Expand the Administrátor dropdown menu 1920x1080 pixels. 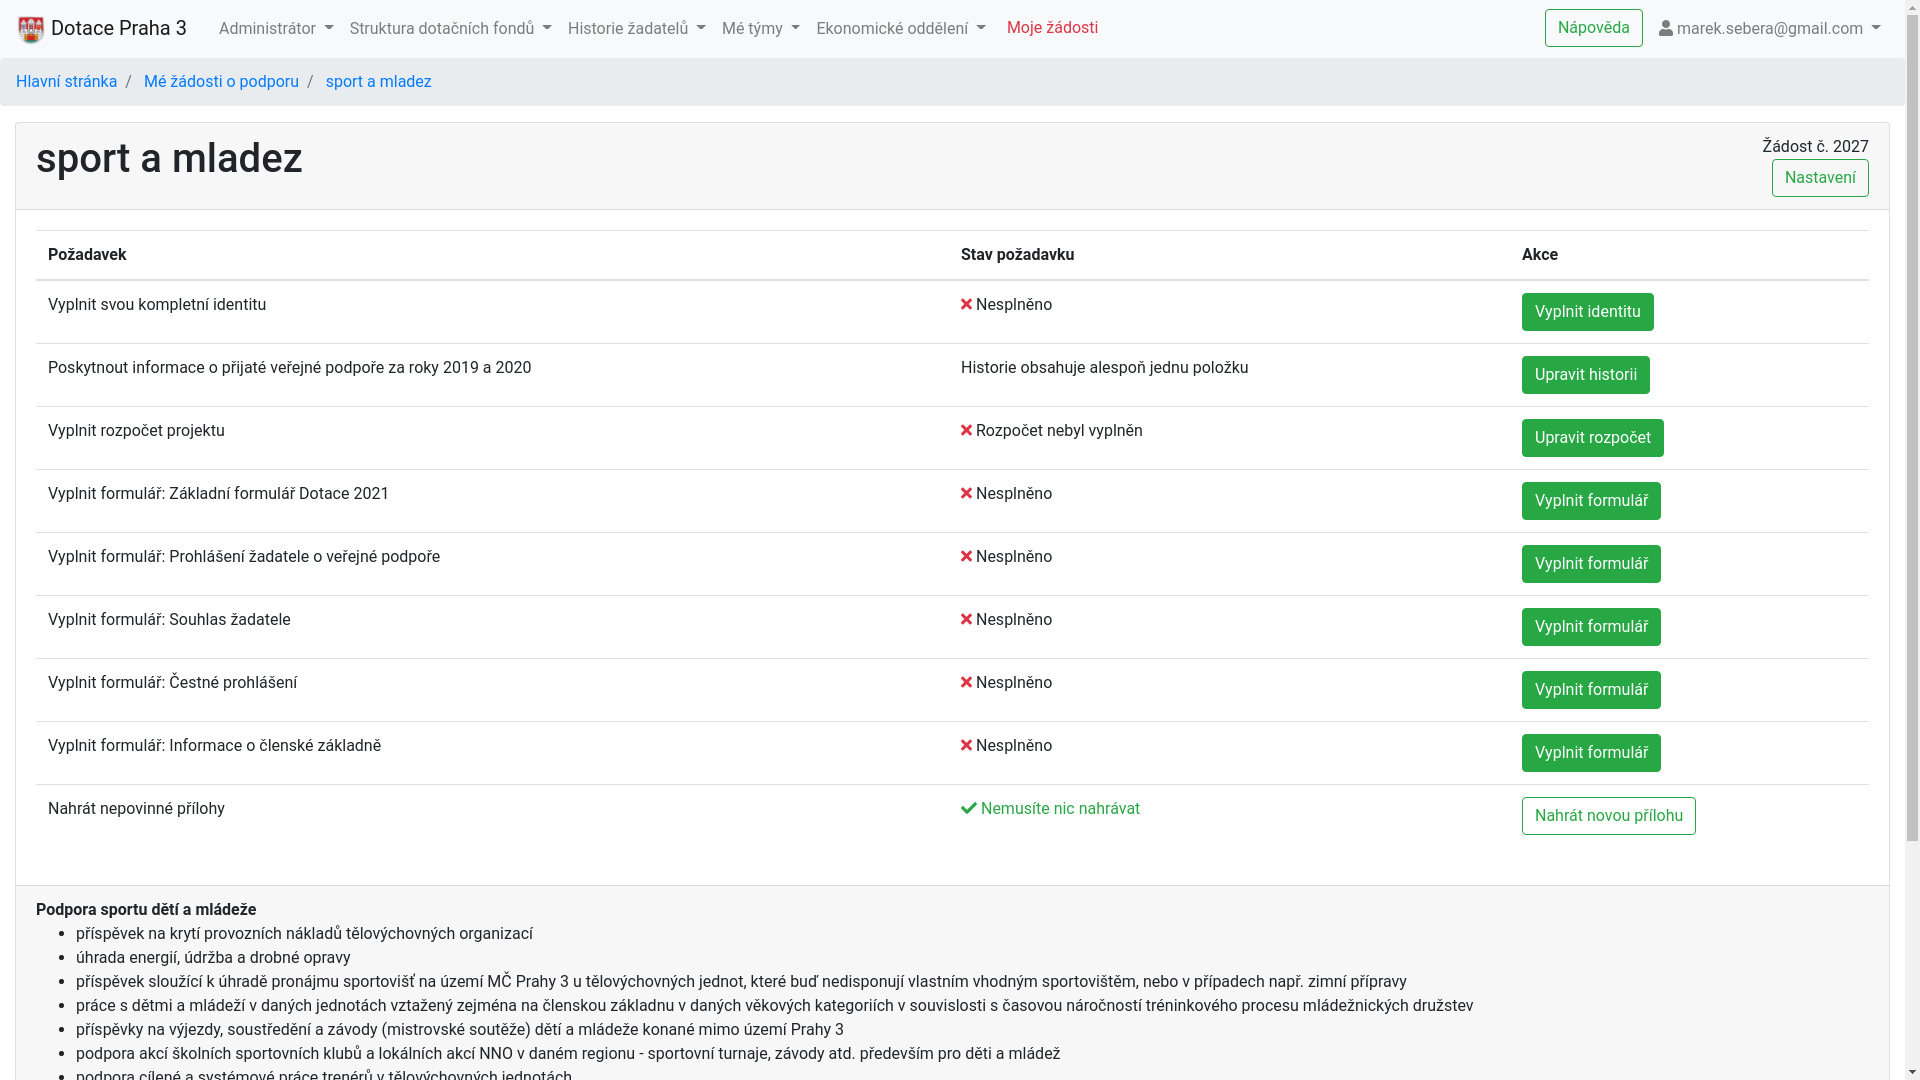[276, 29]
